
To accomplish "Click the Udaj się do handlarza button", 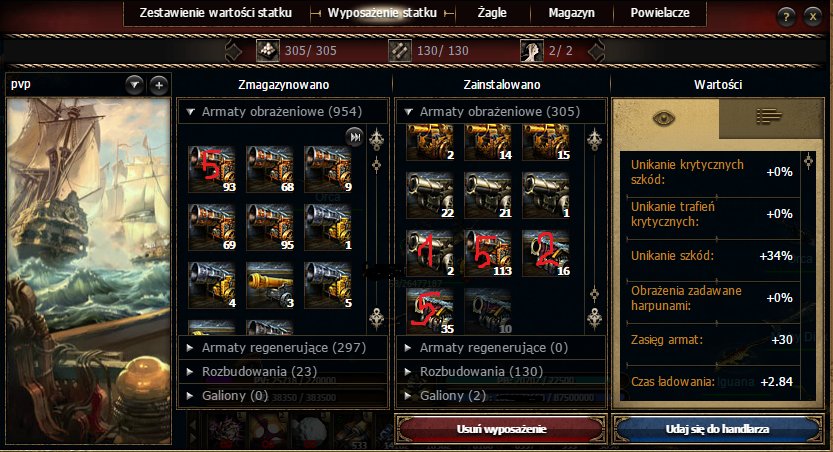I will click(x=717, y=429).
